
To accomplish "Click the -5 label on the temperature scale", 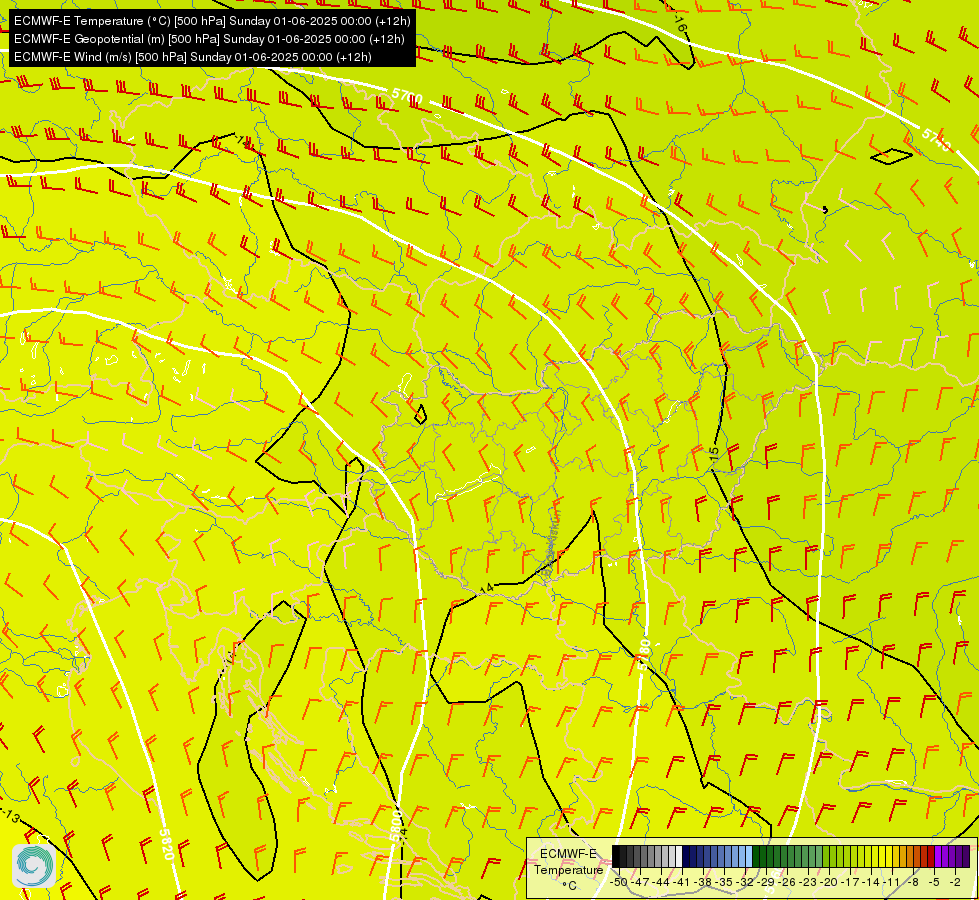I will click(934, 882).
